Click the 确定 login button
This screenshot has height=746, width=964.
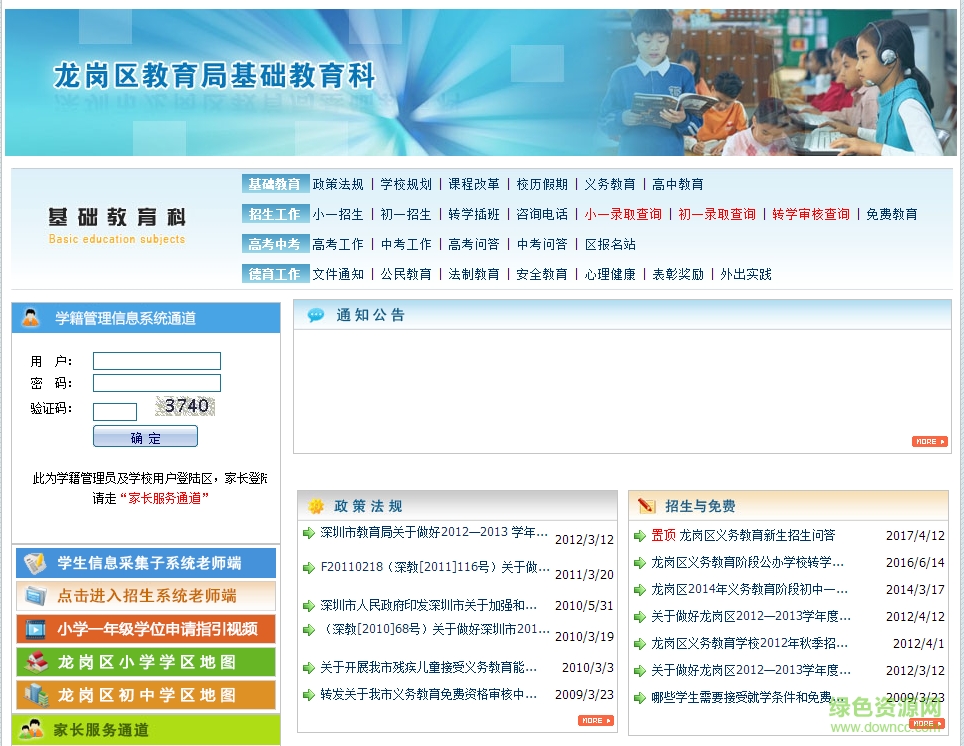[x=146, y=437]
